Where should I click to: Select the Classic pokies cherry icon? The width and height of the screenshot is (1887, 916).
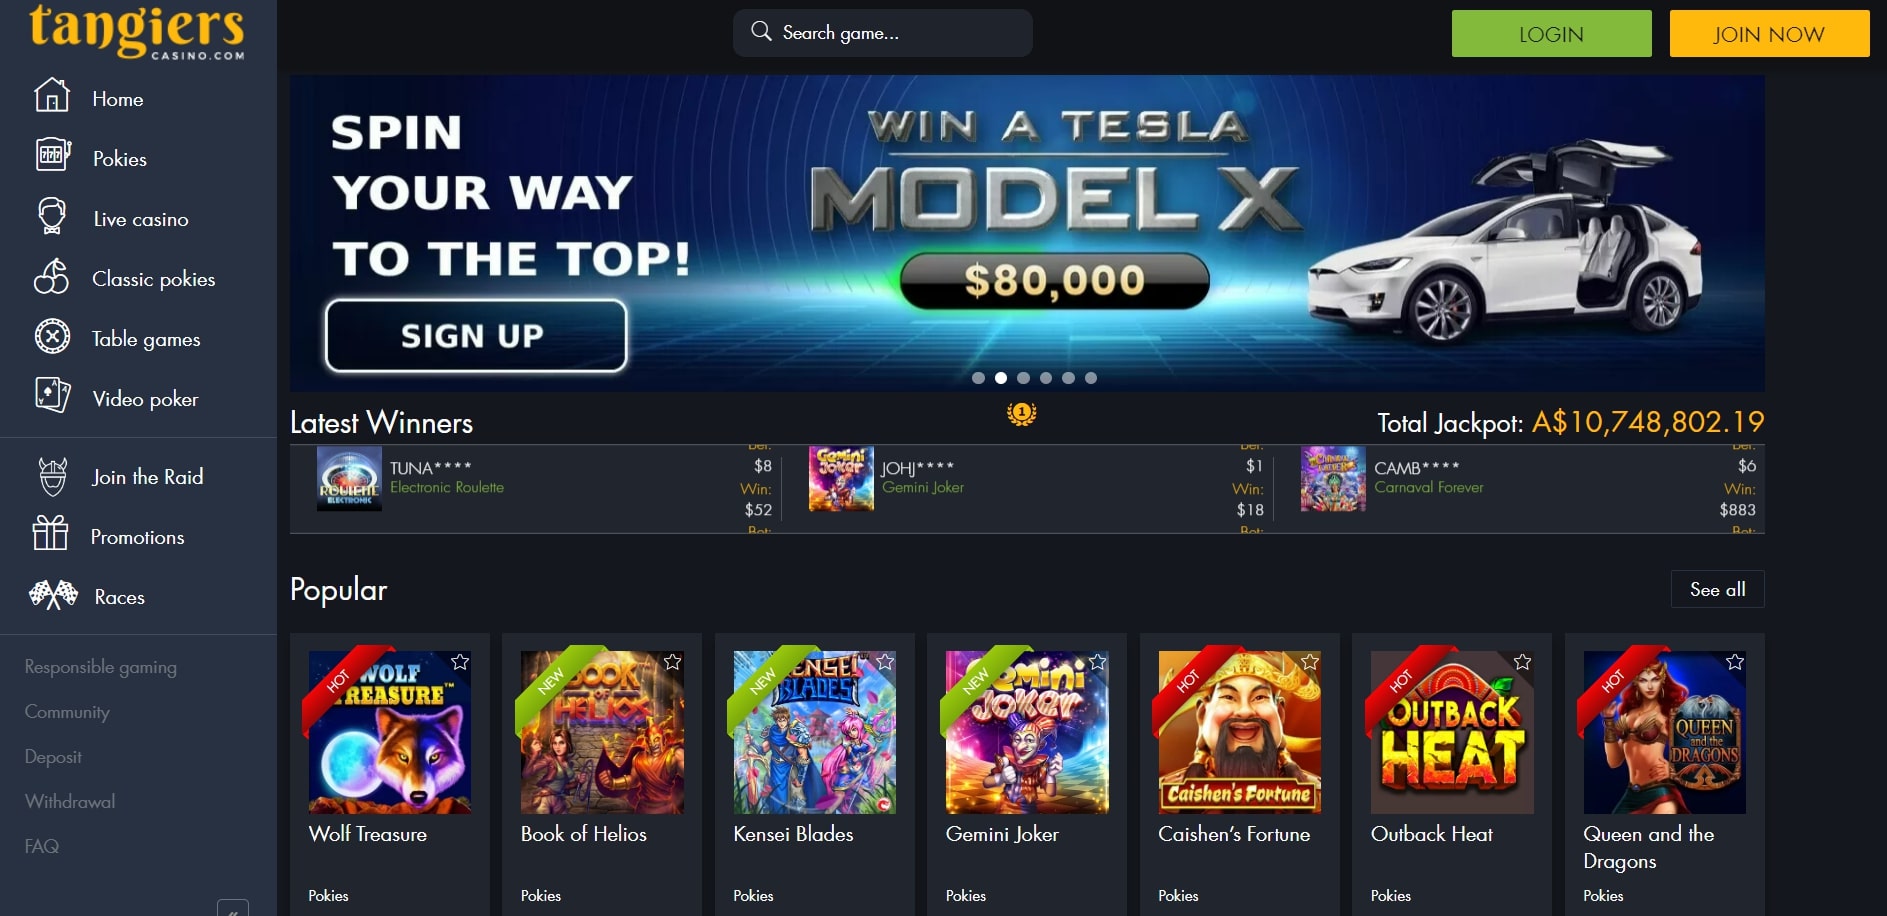(51, 276)
